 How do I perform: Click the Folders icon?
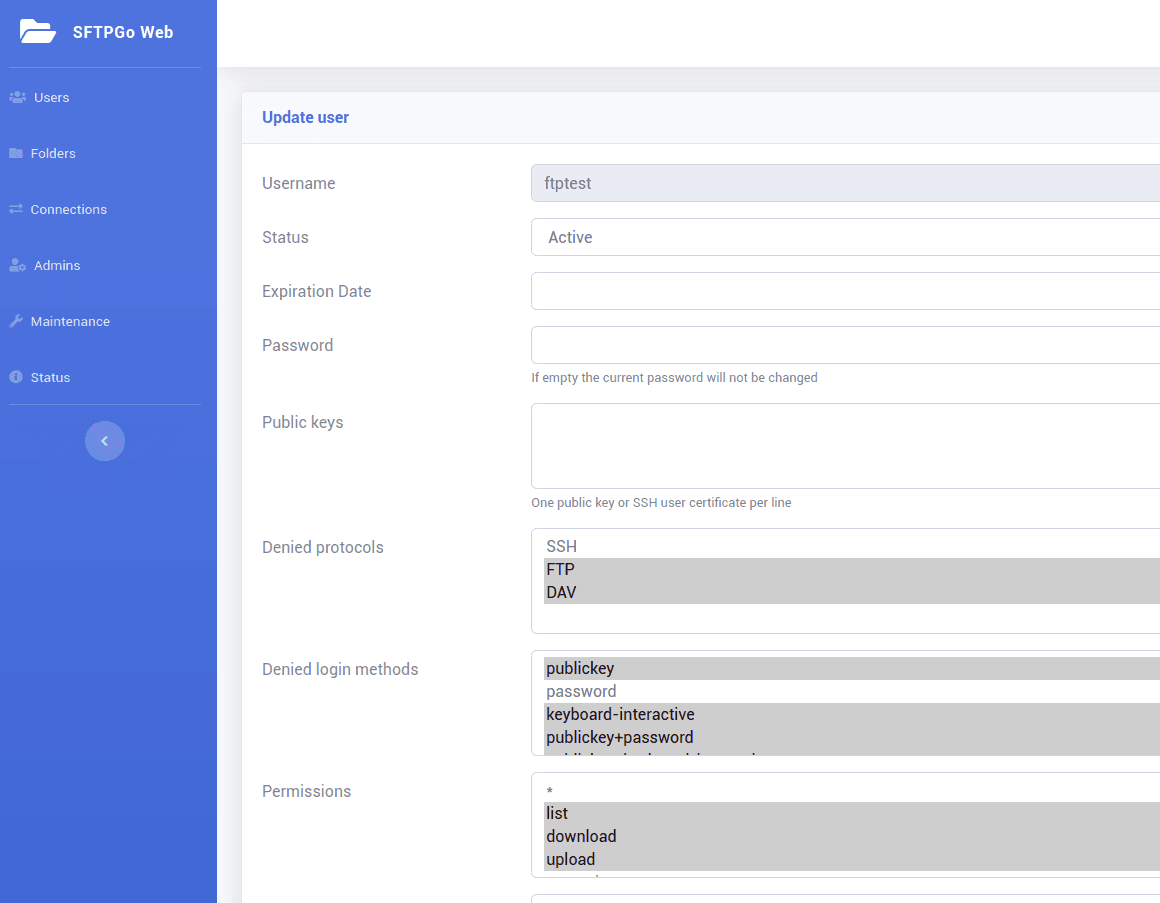coord(17,152)
